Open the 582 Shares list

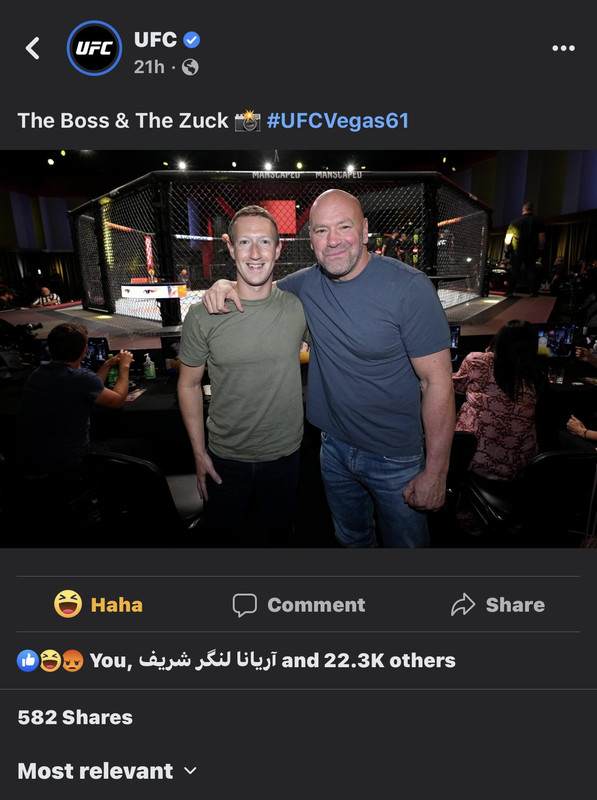75,717
